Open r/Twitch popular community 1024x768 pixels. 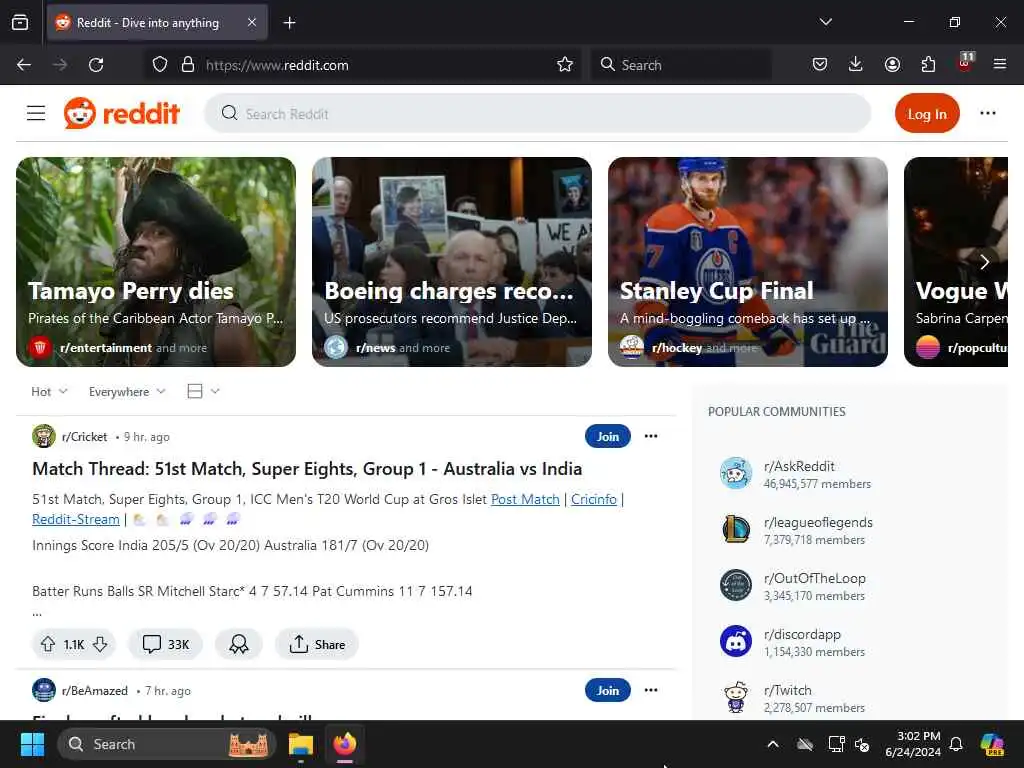click(x=788, y=691)
